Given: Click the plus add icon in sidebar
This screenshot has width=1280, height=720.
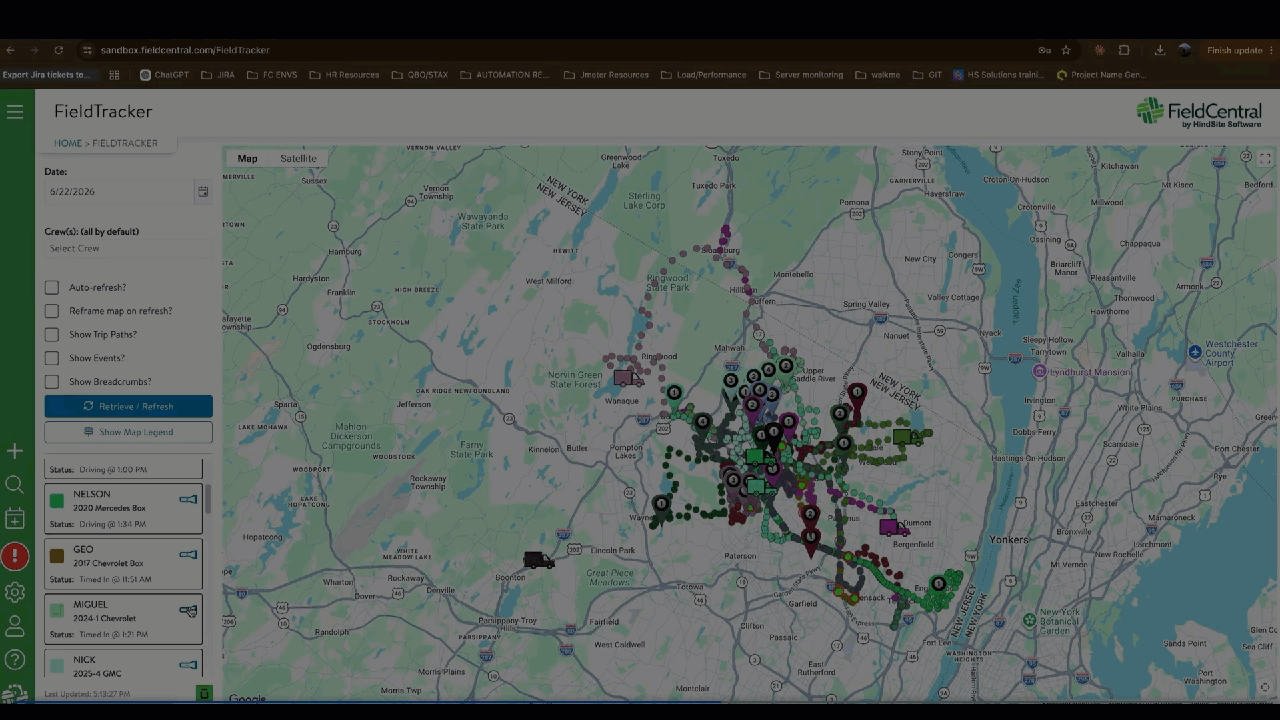Looking at the screenshot, I should [15, 452].
